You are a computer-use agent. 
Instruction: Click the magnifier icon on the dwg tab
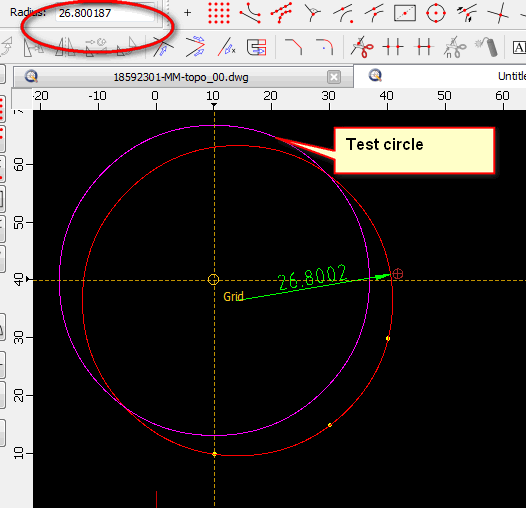[31, 77]
